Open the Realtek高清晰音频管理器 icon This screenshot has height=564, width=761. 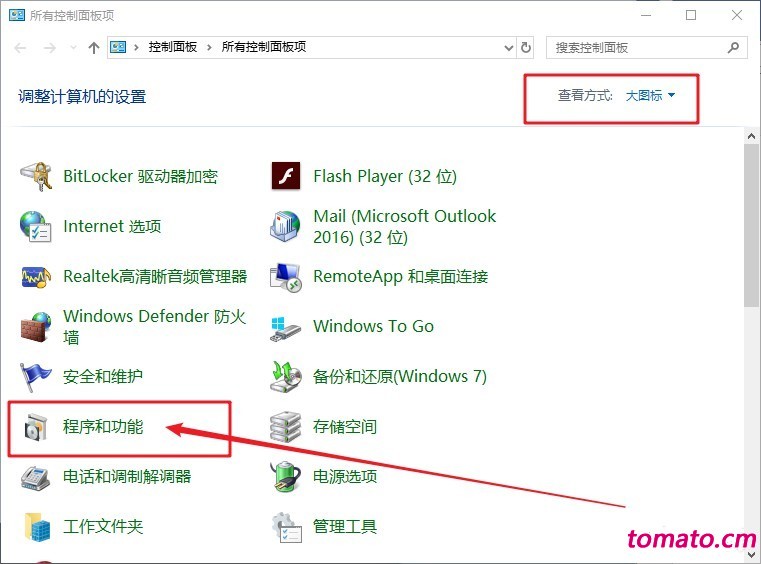click(x=36, y=277)
